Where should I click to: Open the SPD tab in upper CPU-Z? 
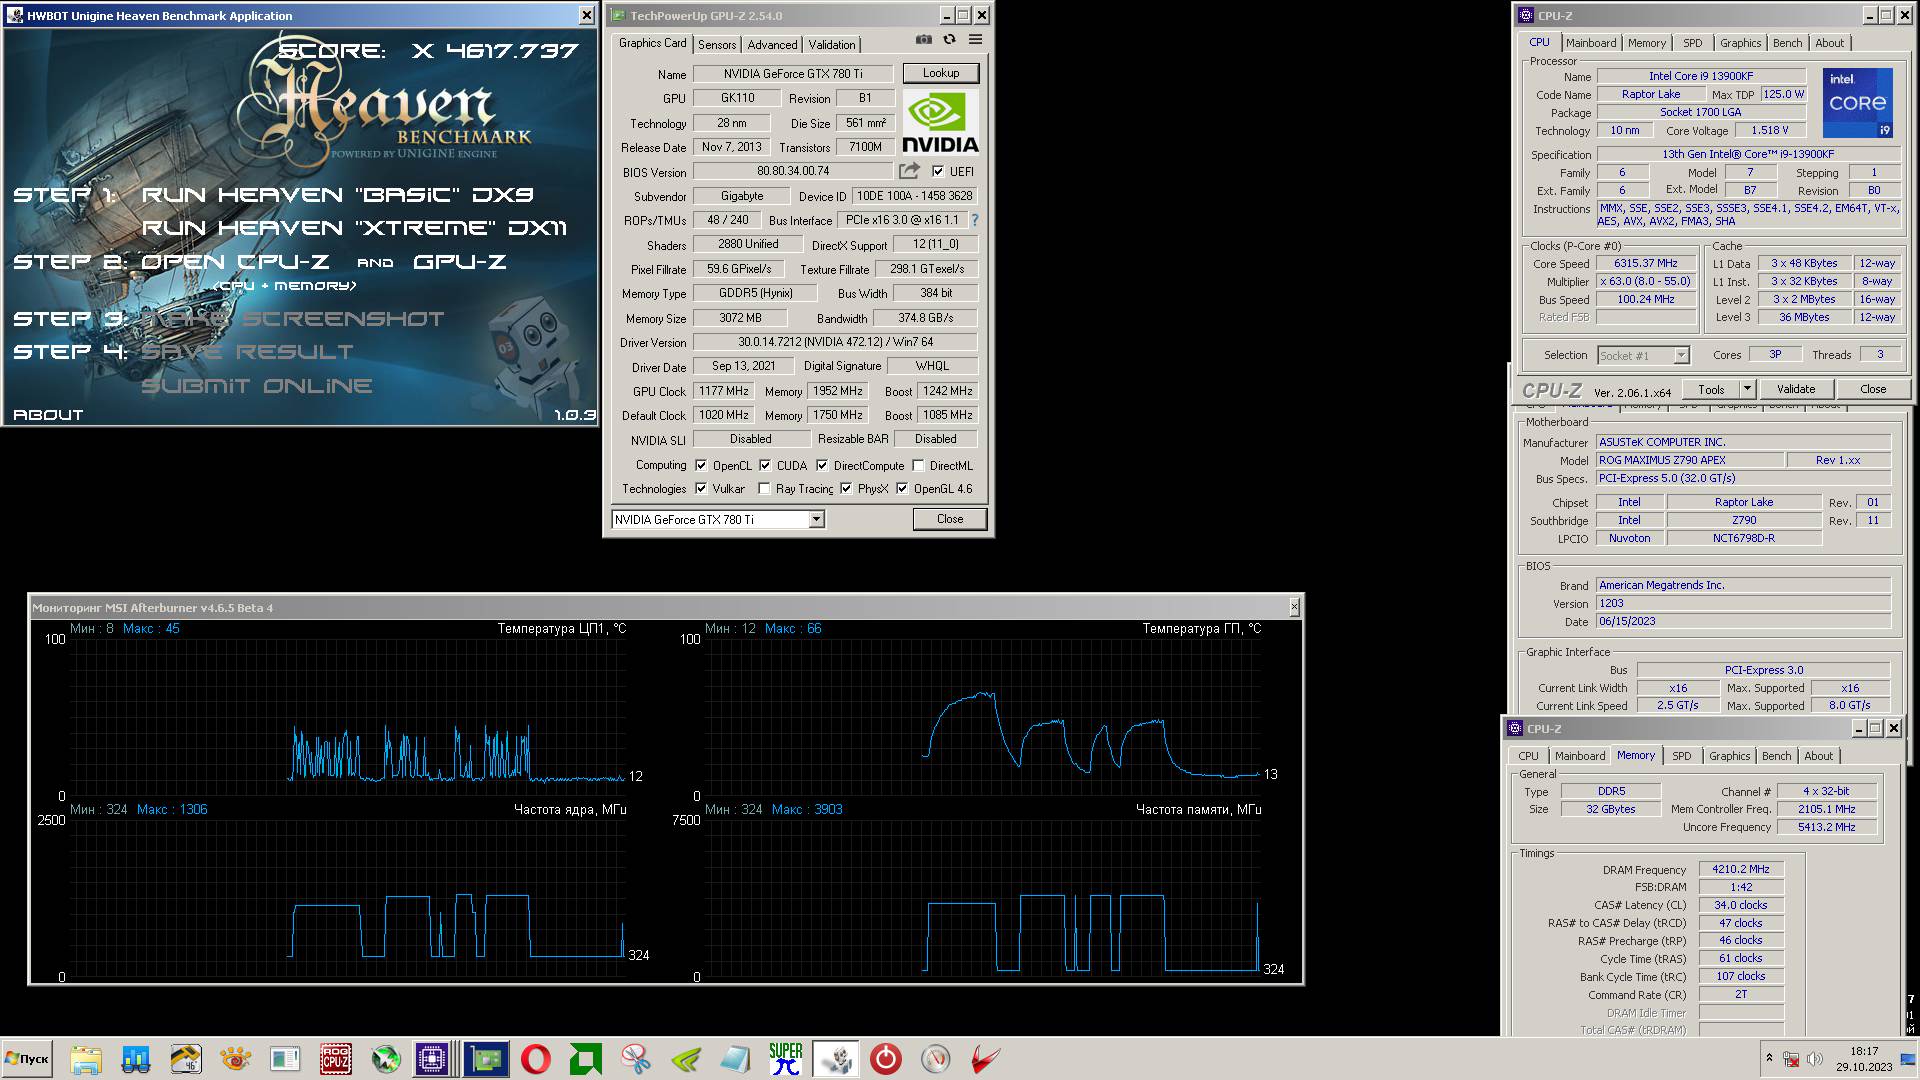(x=1692, y=43)
